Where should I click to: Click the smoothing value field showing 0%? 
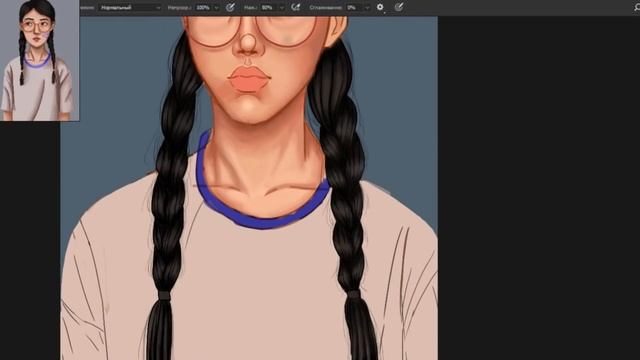pos(353,7)
